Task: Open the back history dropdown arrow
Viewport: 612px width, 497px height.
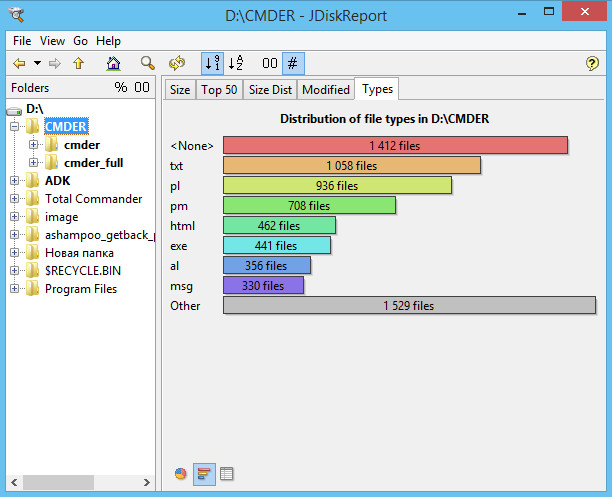Action: (x=37, y=62)
